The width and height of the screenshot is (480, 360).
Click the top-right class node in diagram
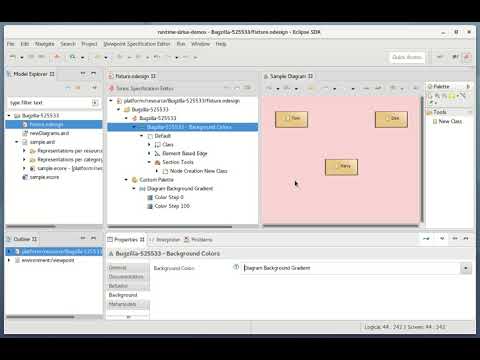tap(391, 119)
